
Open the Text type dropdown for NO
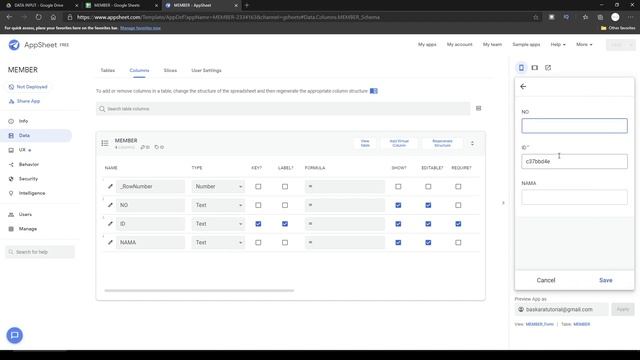click(218, 205)
